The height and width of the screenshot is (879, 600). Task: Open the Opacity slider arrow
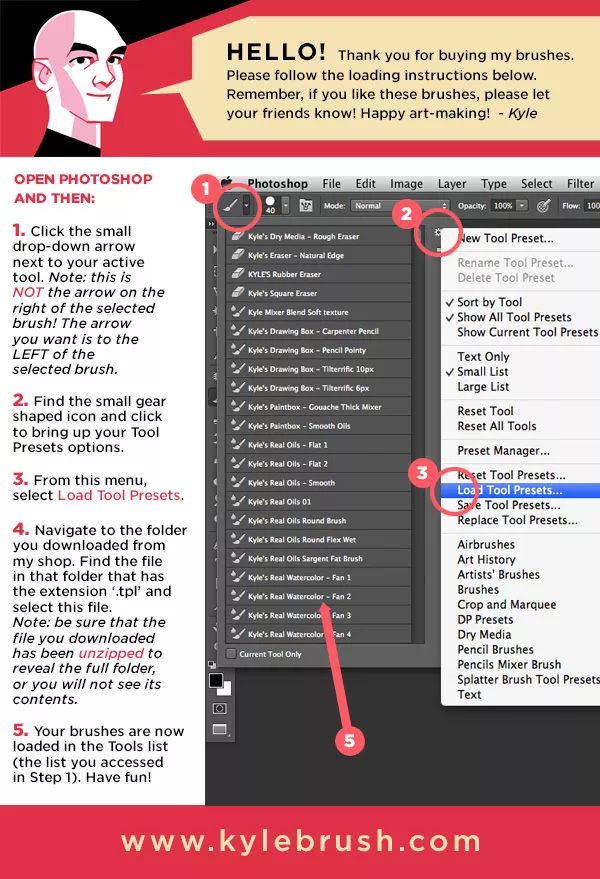(522, 206)
